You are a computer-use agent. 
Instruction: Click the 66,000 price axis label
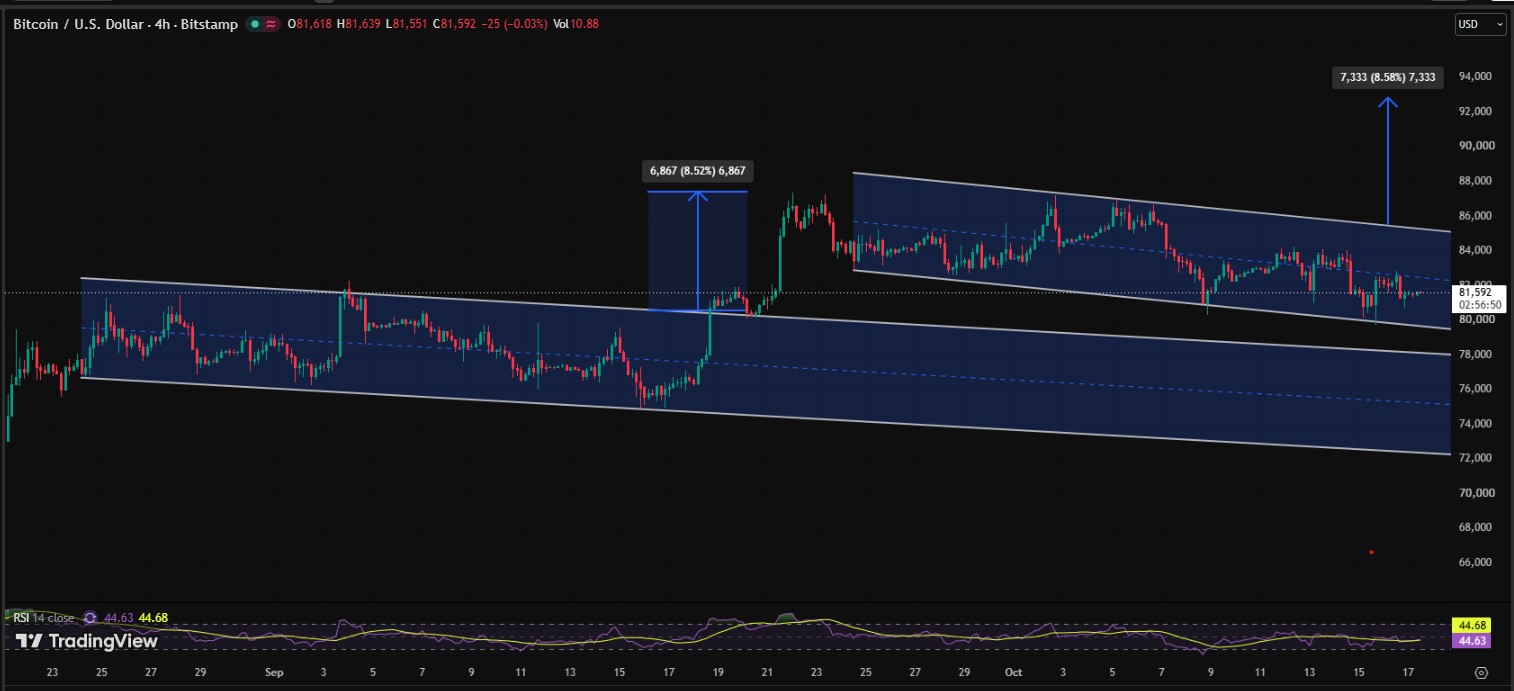1476,562
